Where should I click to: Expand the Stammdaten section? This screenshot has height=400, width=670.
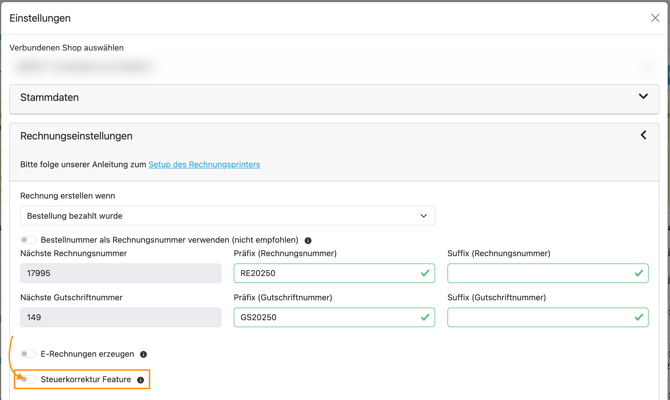tap(642, 97)
